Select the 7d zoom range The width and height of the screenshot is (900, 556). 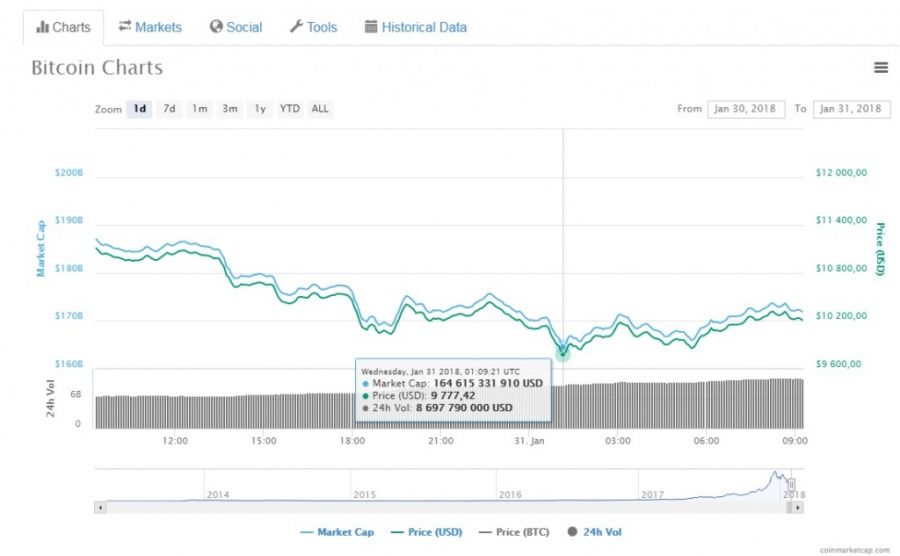169,108
